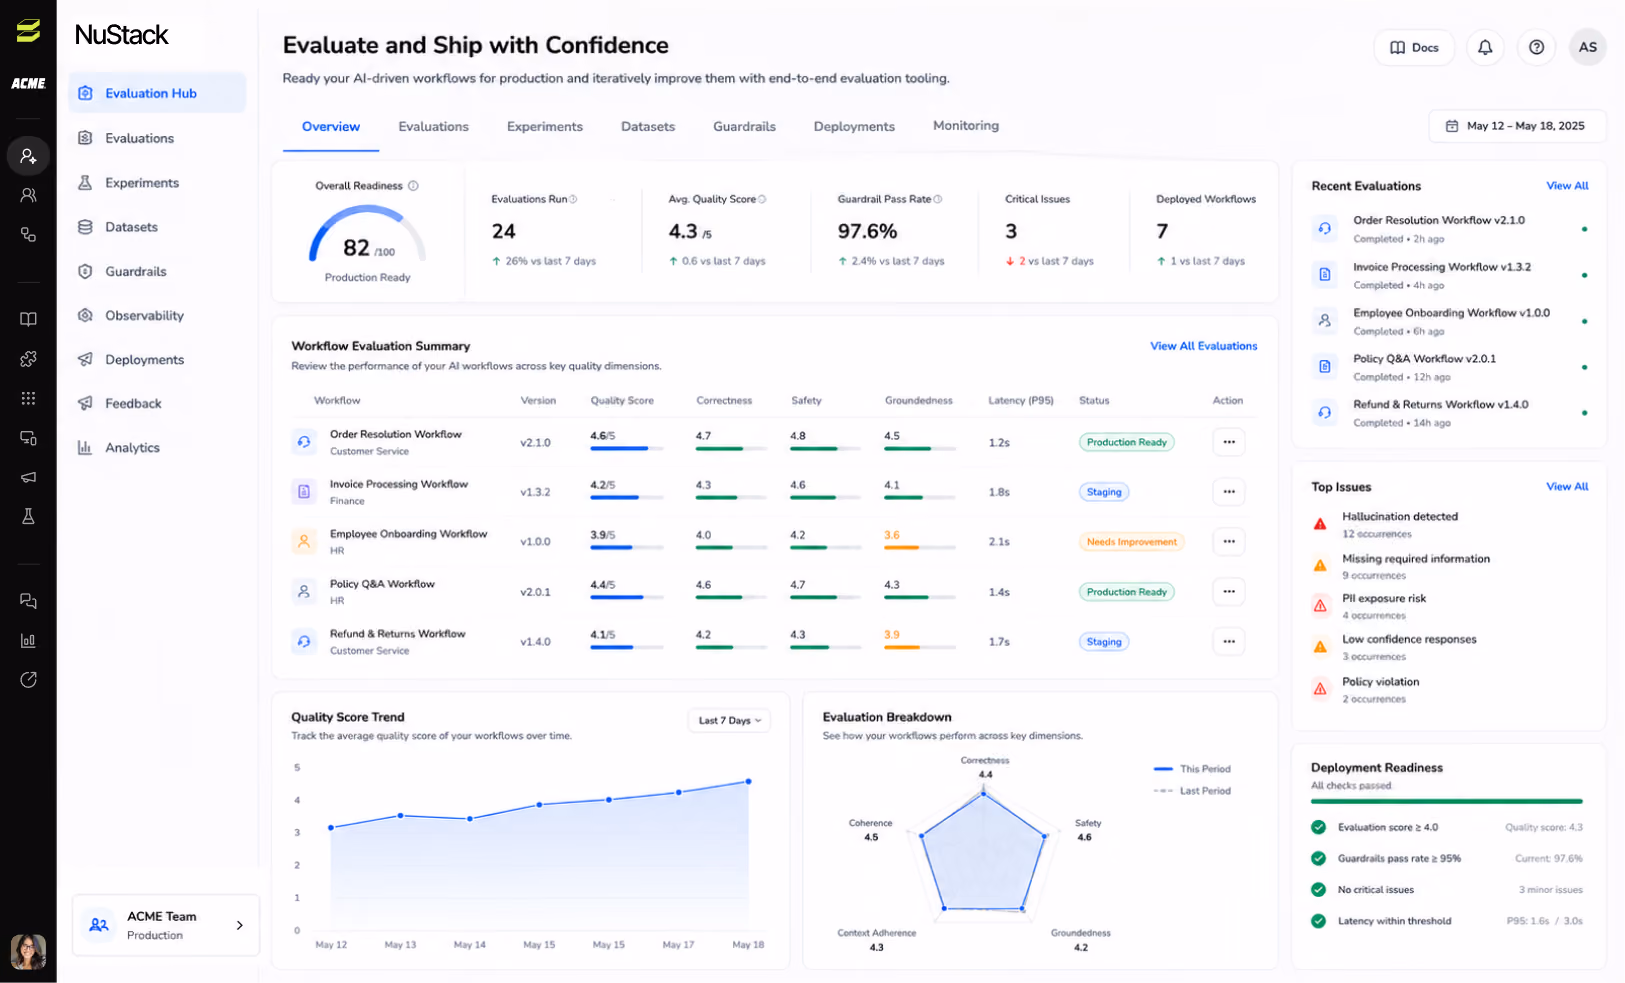Switch to the Monitoring tab
1625x983 pixels.
pyautogui.click(x=966, y=126)
